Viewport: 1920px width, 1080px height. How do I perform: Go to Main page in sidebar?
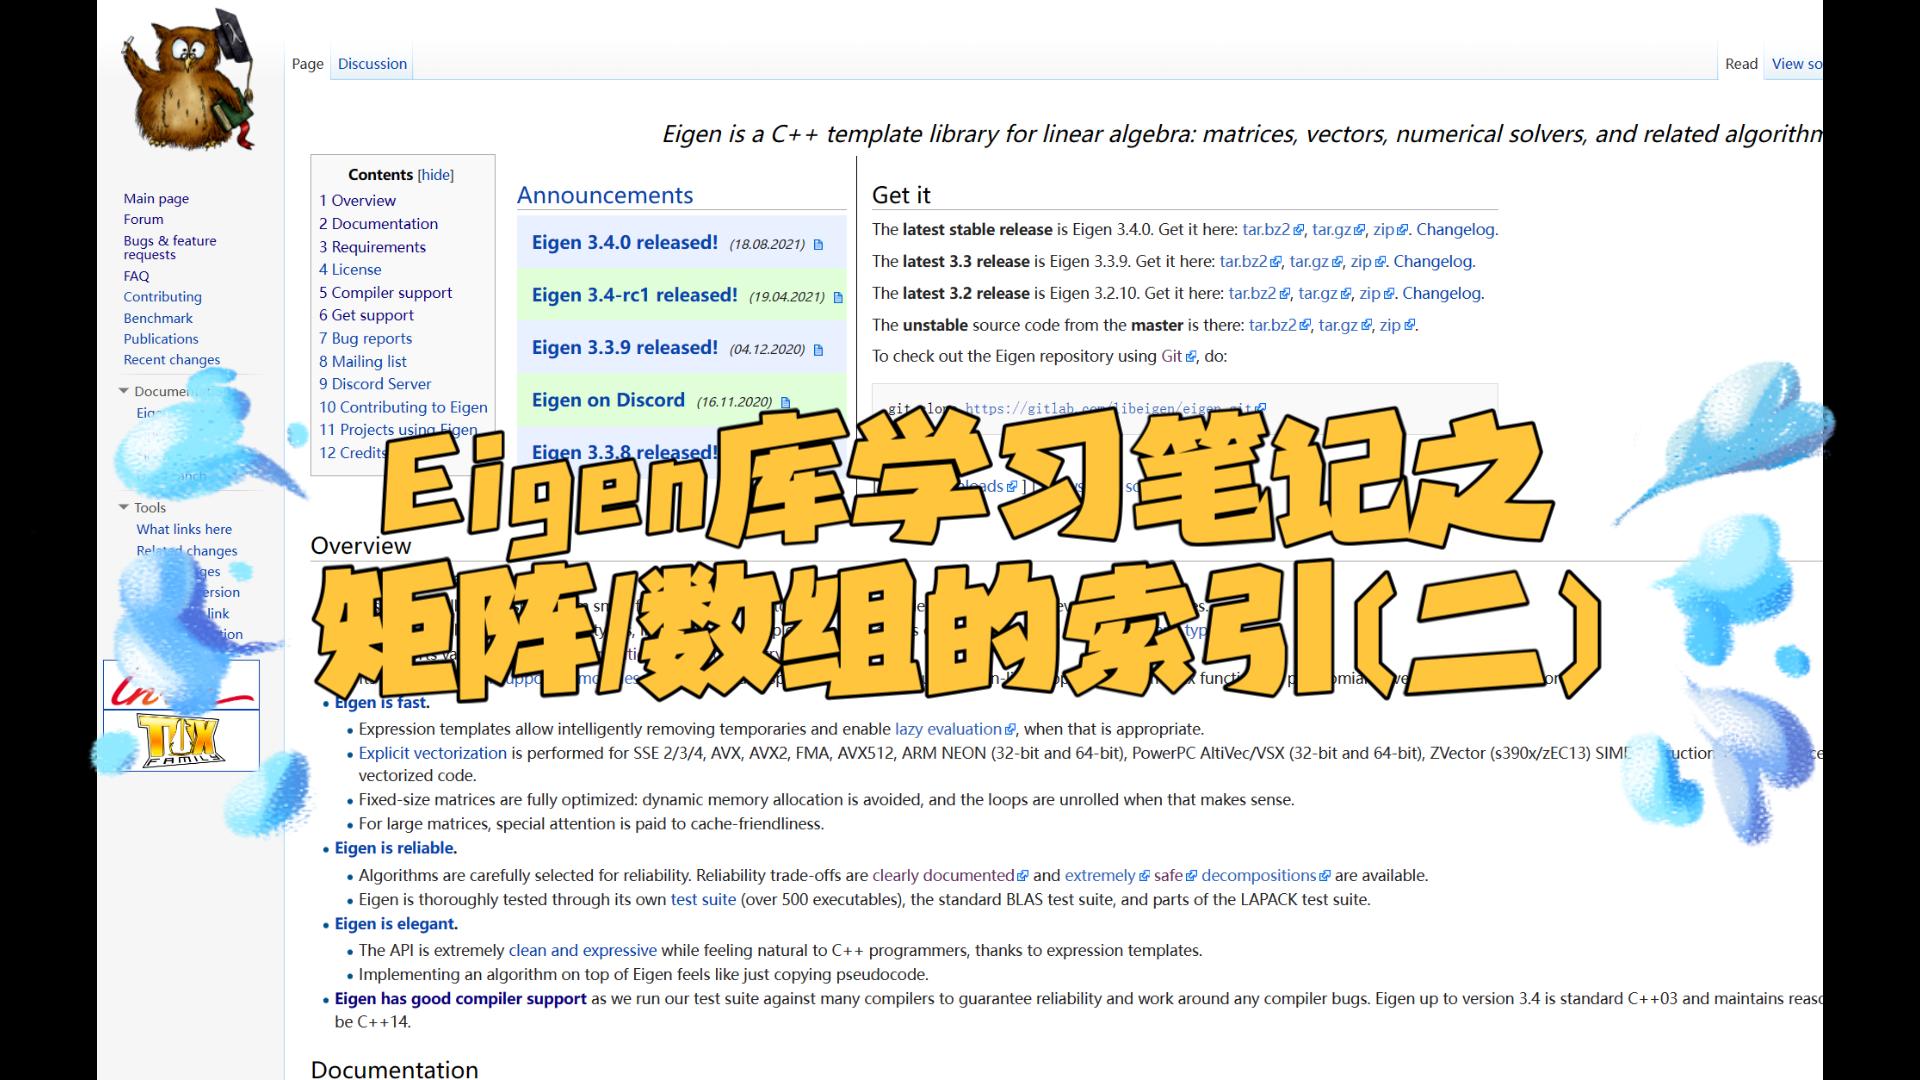(x=156, y=199)
